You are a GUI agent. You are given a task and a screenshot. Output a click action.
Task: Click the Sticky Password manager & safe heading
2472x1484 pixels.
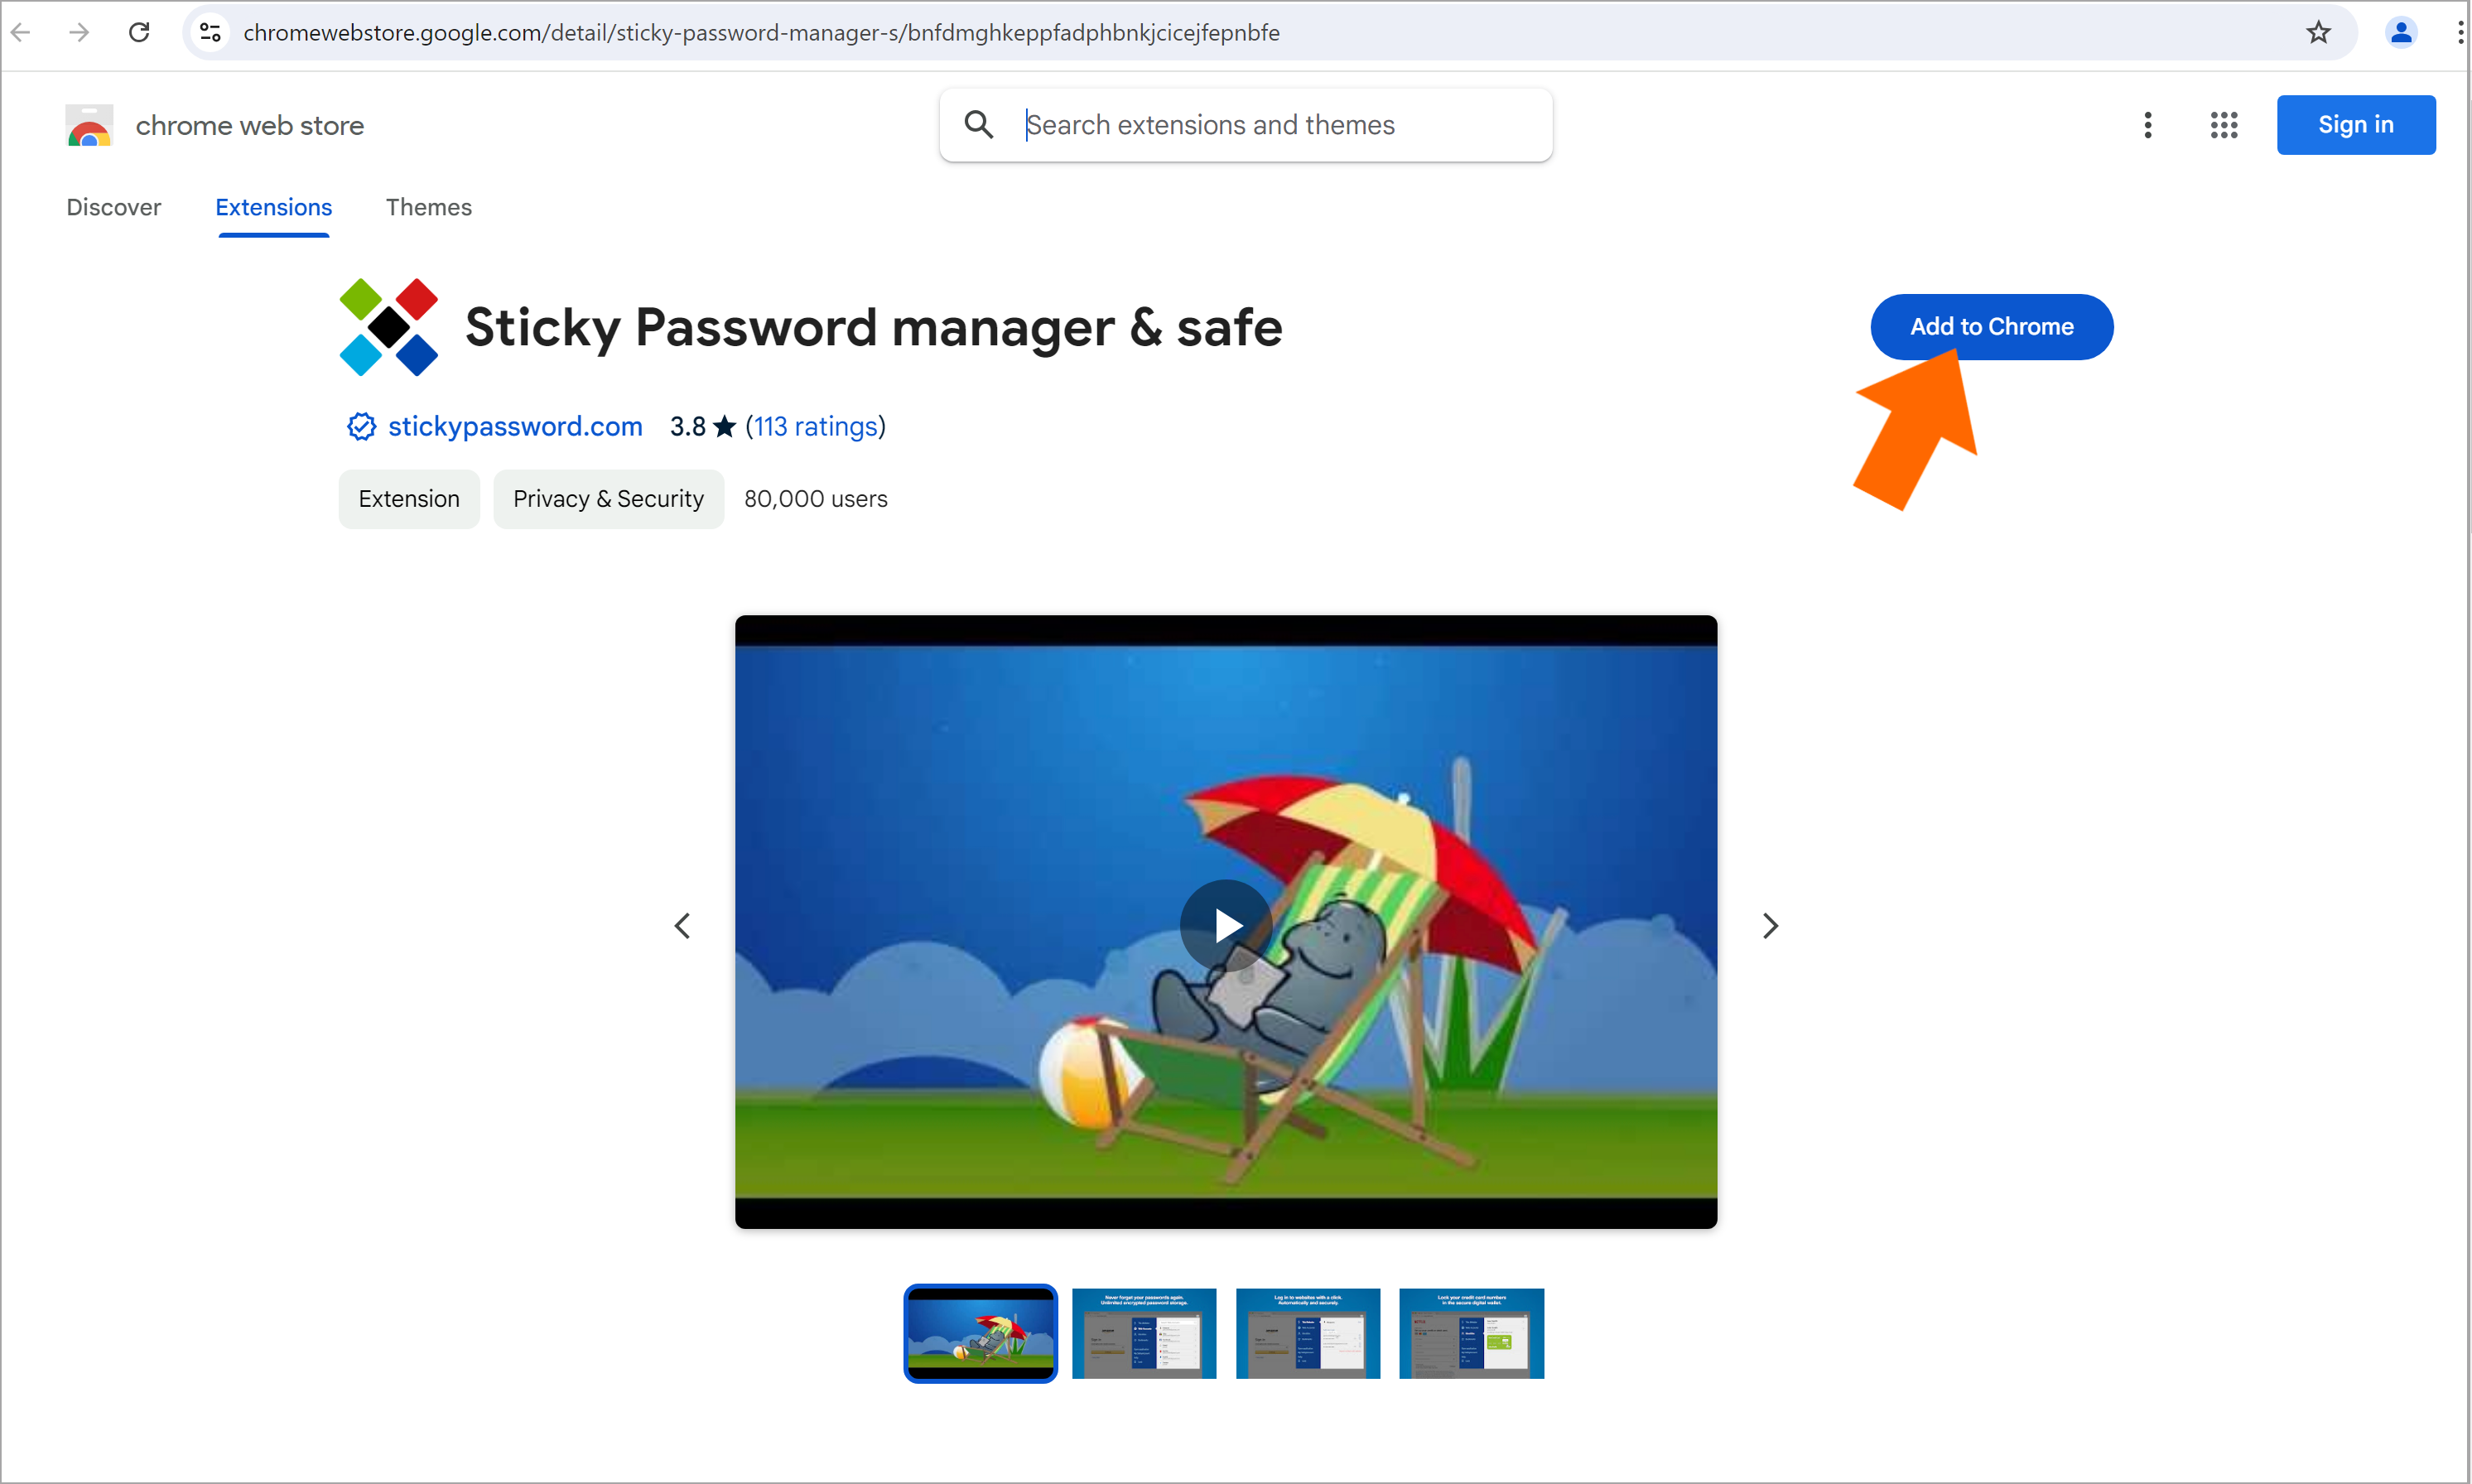[x=873, y=328]
